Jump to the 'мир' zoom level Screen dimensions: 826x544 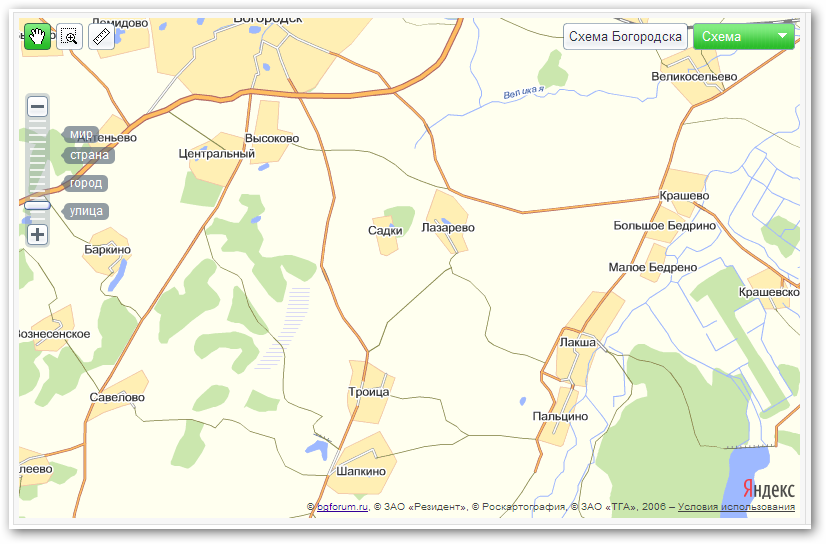82,134
